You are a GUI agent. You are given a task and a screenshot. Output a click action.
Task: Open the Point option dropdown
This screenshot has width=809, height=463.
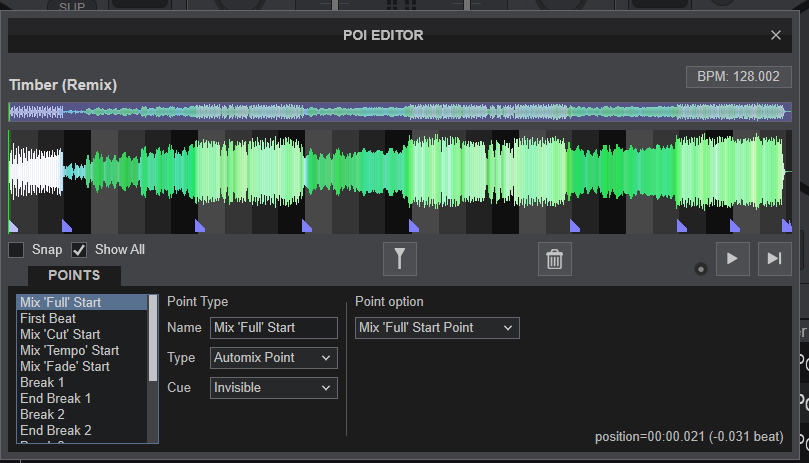[x=437, y=327]
